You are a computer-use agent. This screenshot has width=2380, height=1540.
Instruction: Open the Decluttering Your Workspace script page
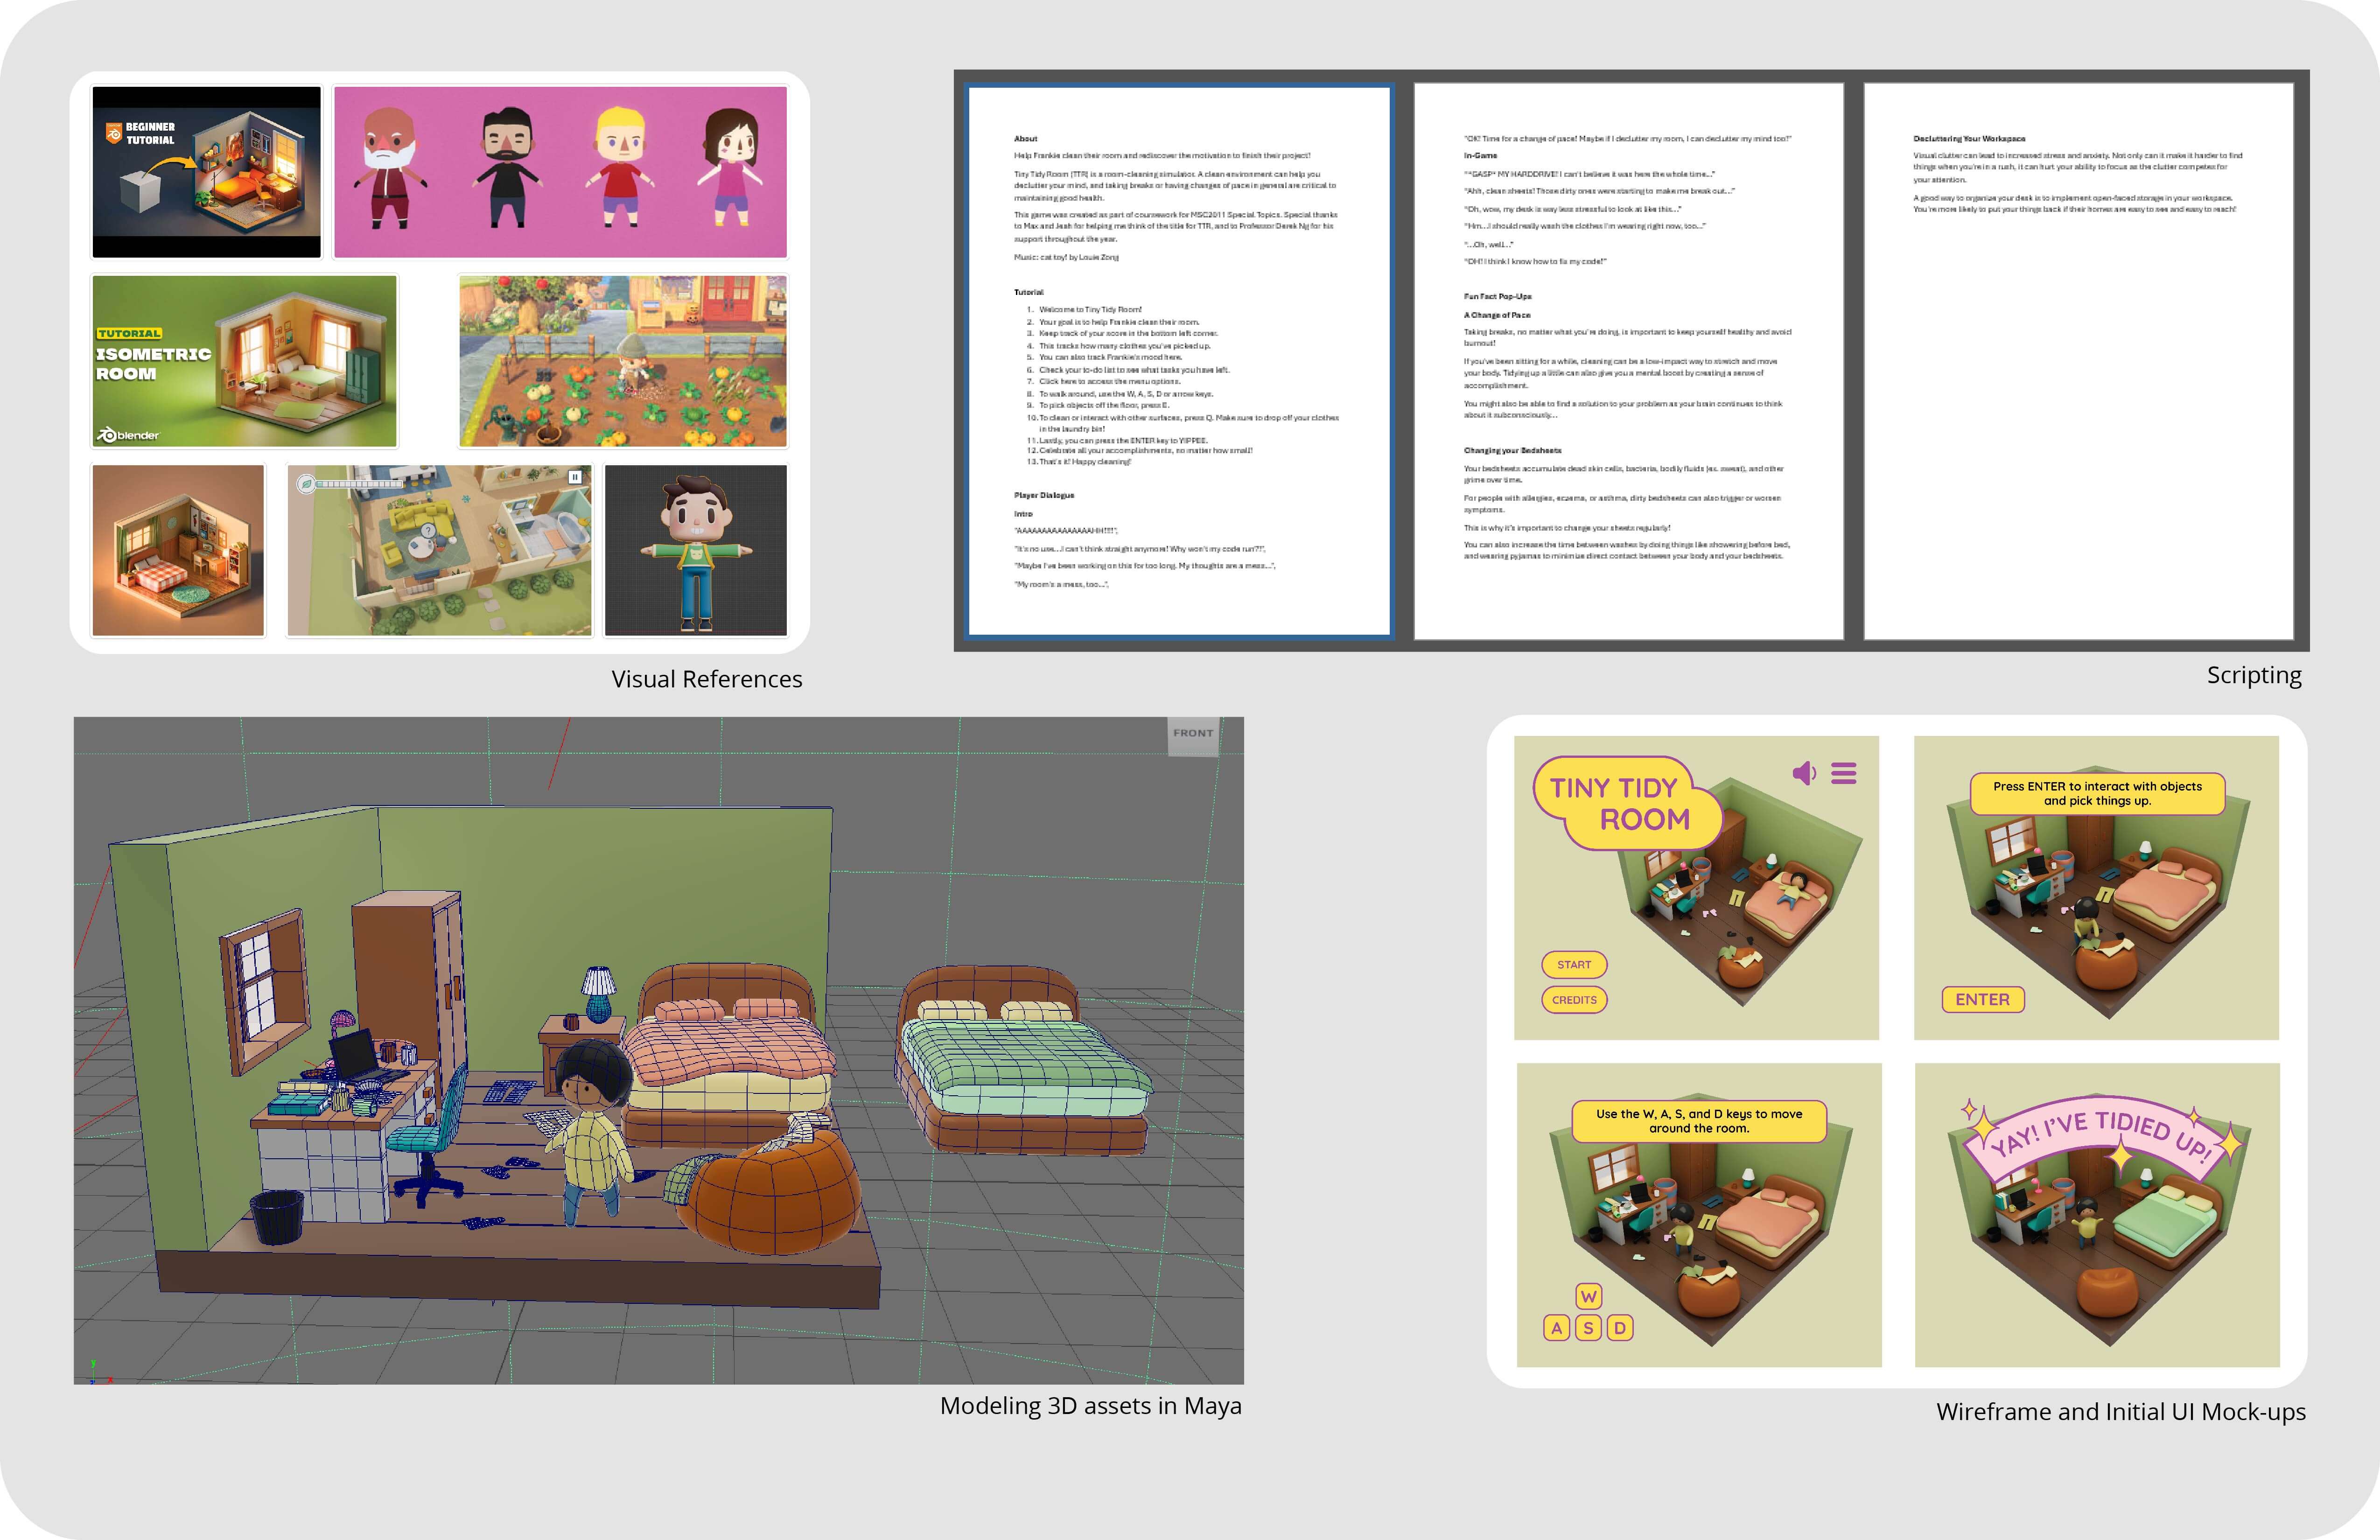[2078, 361]
